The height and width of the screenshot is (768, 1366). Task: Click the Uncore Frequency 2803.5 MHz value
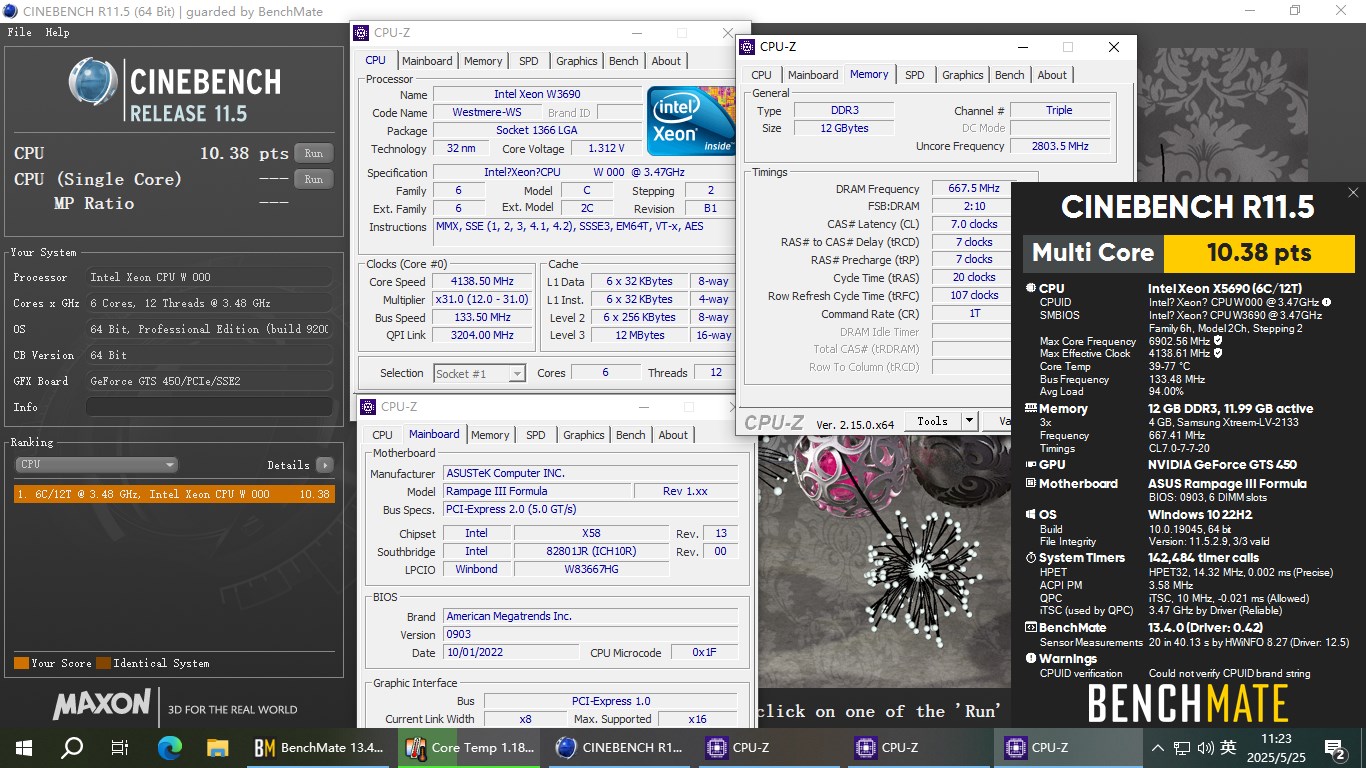pyautogui.click(x=1060, y=146)
